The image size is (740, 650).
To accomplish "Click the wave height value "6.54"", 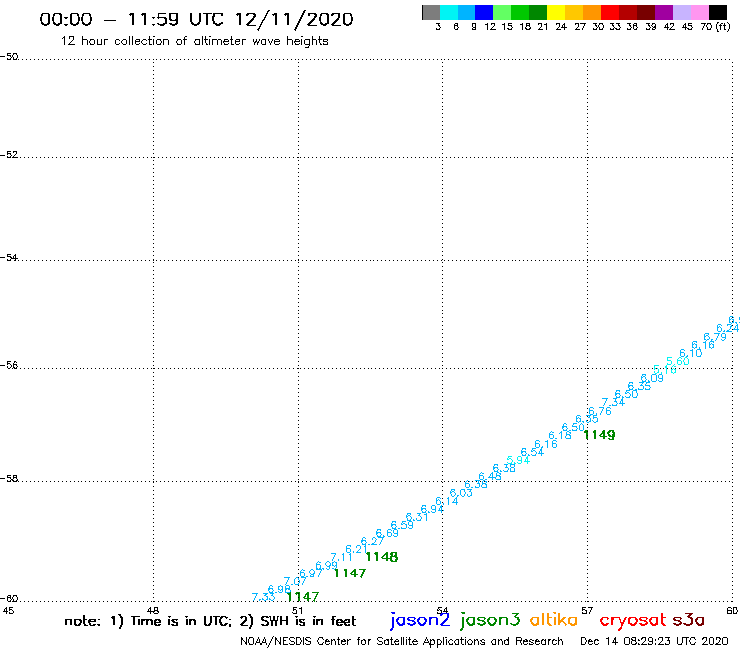I will [x=532, y=452].
